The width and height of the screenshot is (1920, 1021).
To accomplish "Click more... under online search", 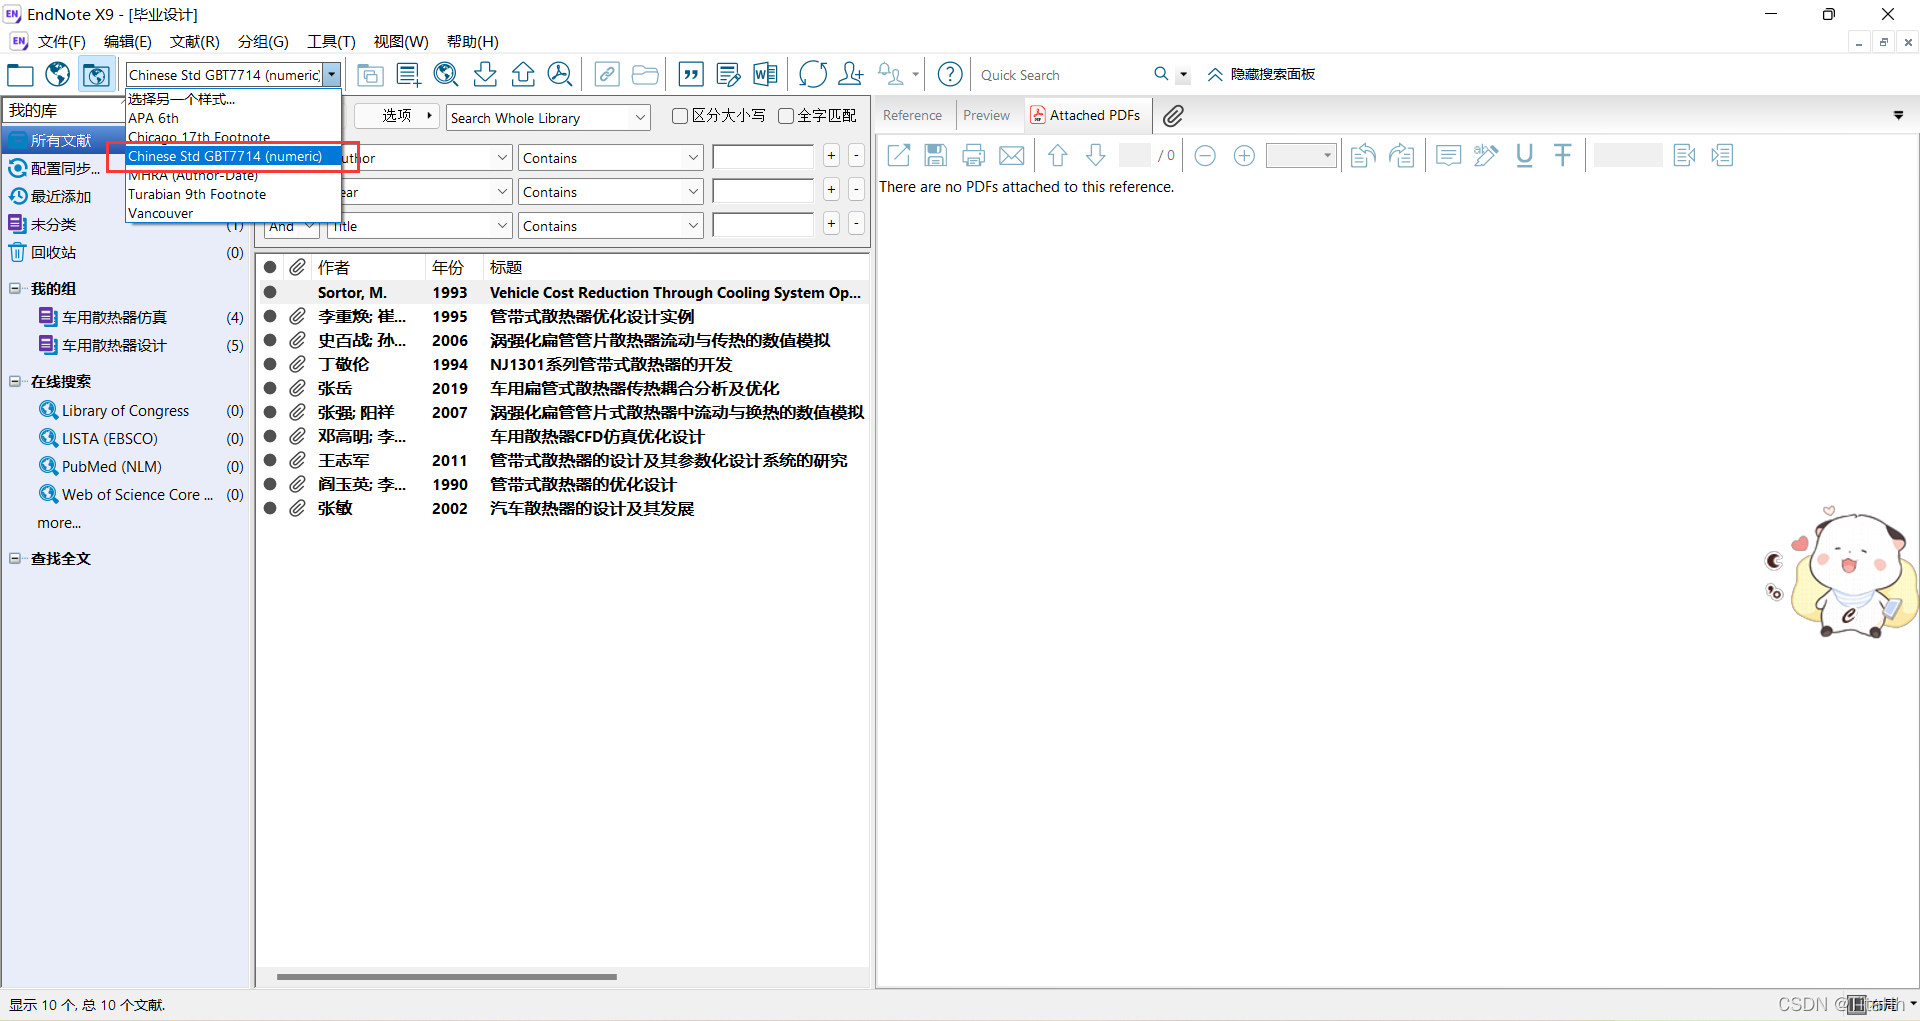I will coord(59,523).
